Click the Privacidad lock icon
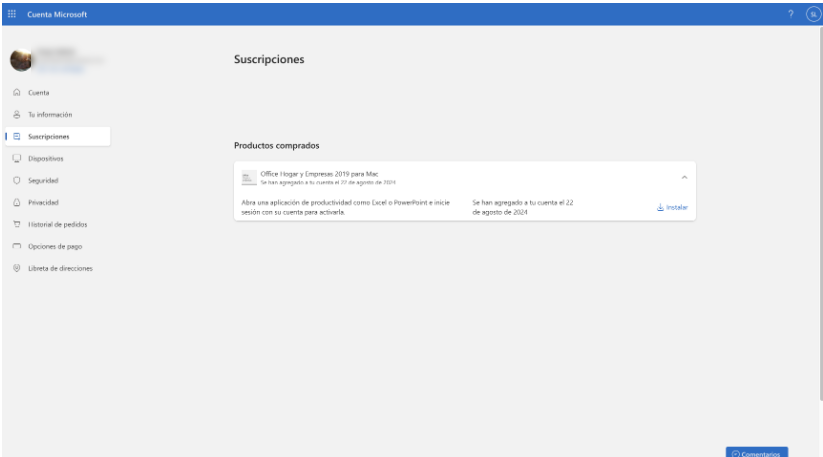 pos(17,203)
